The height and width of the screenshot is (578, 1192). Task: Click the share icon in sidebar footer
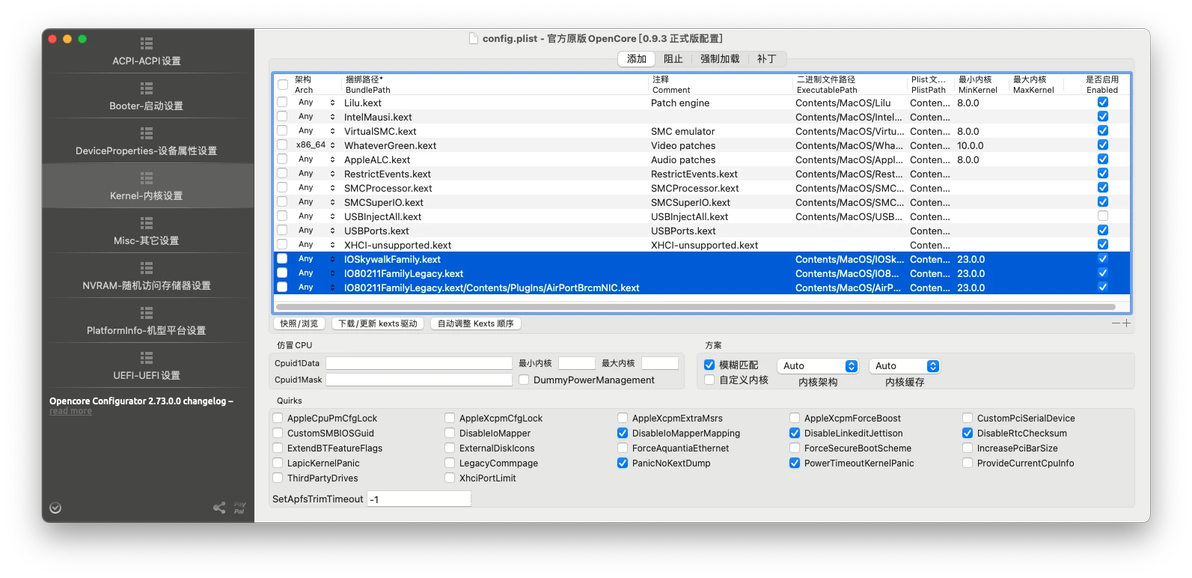pos(219,508)
